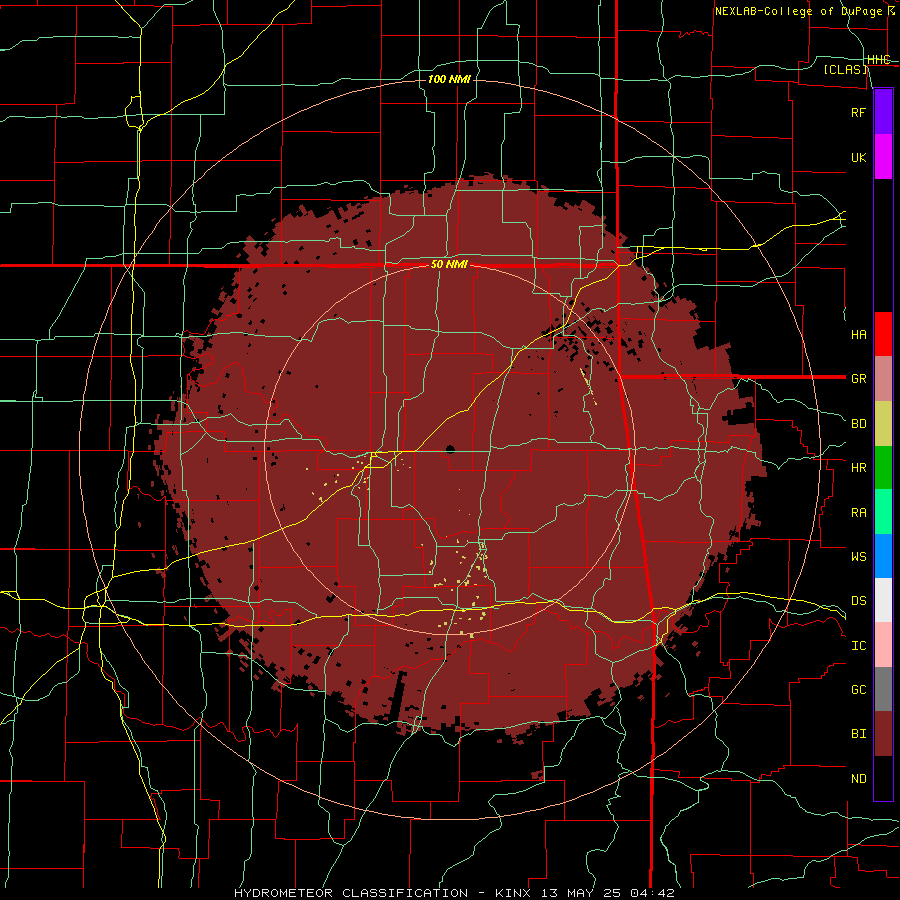Click the 100 NMI range ring label
The height and width of the screenshot is (900, 900).
click(x=449, y=79)
